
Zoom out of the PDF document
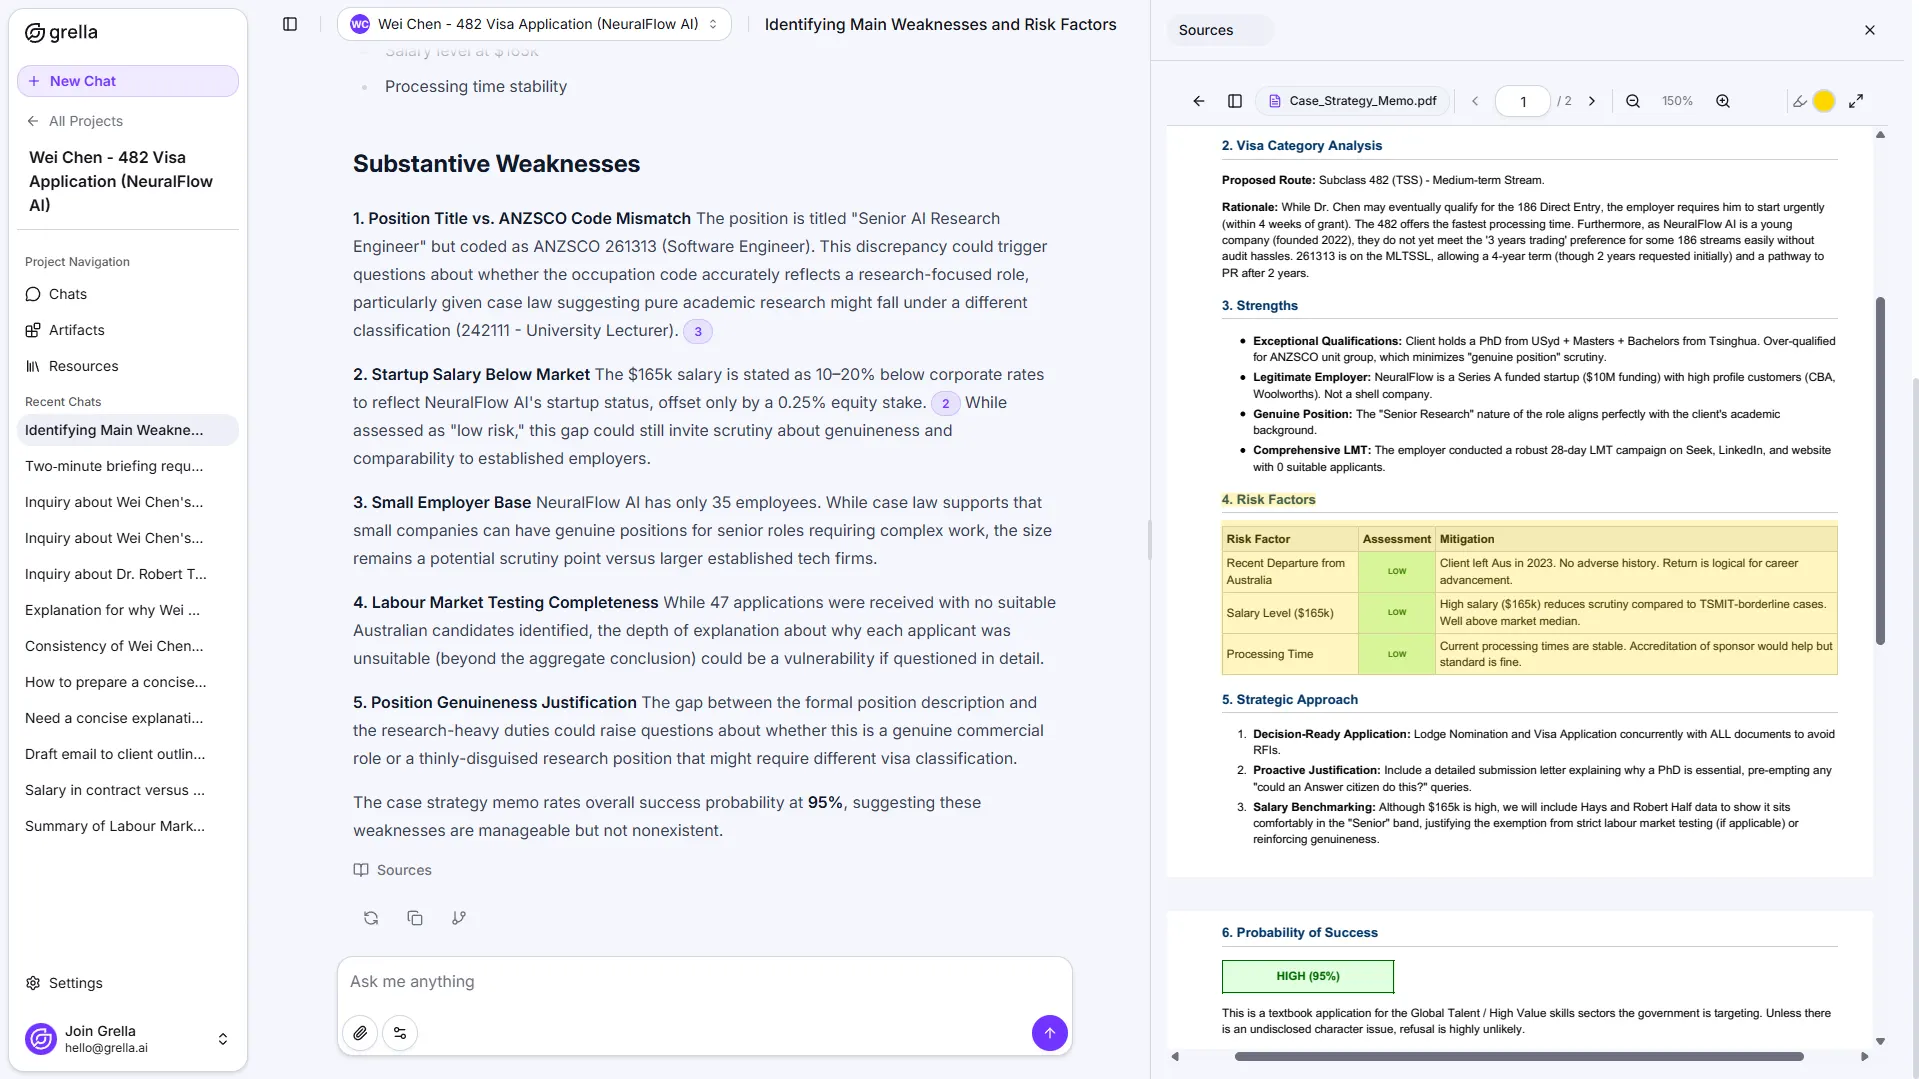pos(1632,100)
